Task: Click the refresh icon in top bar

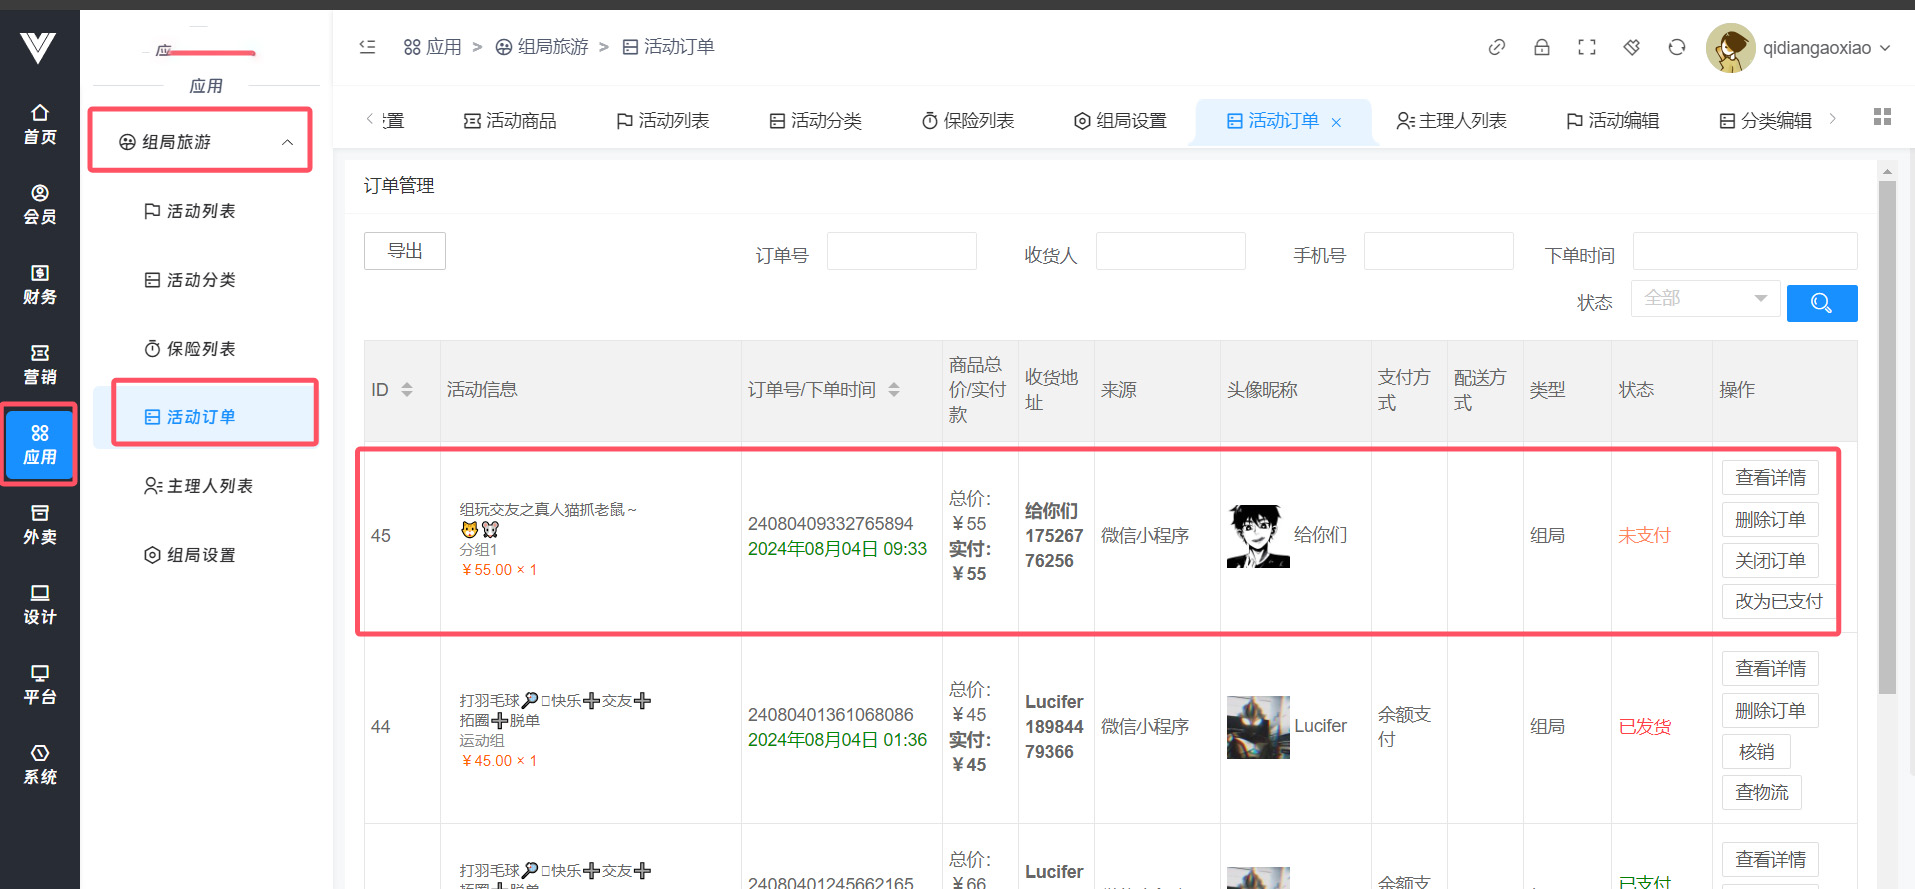Action: pyautogui.click(x=1677, y=47)
